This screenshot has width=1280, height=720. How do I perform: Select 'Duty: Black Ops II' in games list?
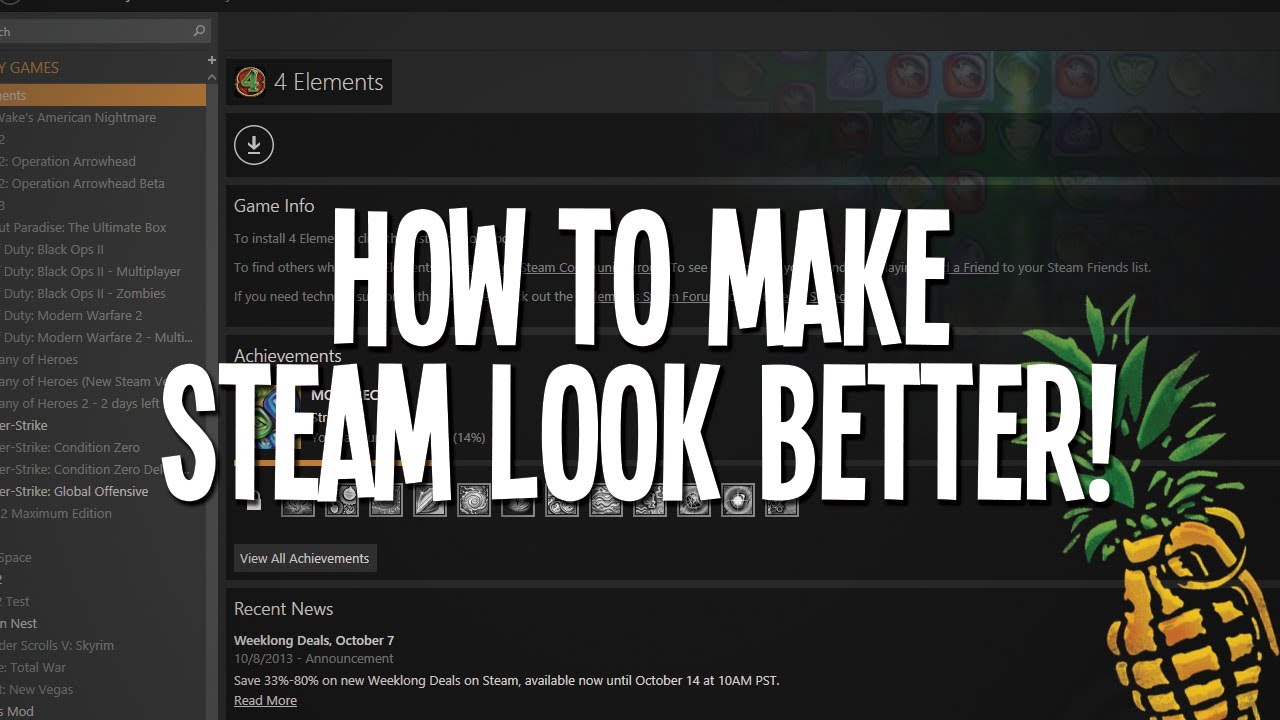click(52, 249)
